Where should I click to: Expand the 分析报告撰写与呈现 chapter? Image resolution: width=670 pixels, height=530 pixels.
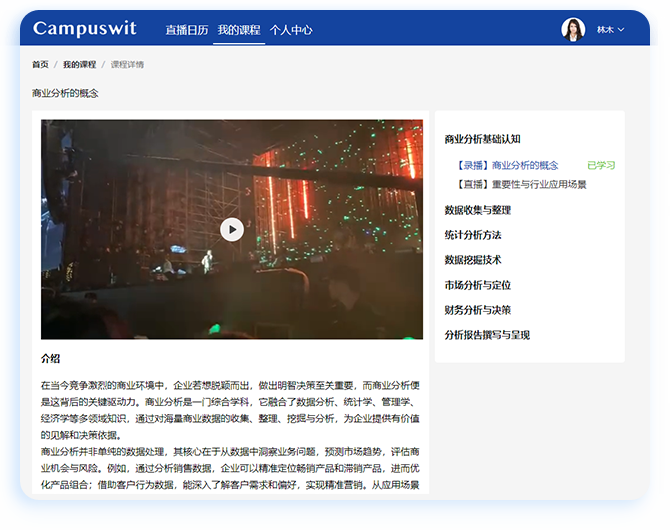pos(486,335)
